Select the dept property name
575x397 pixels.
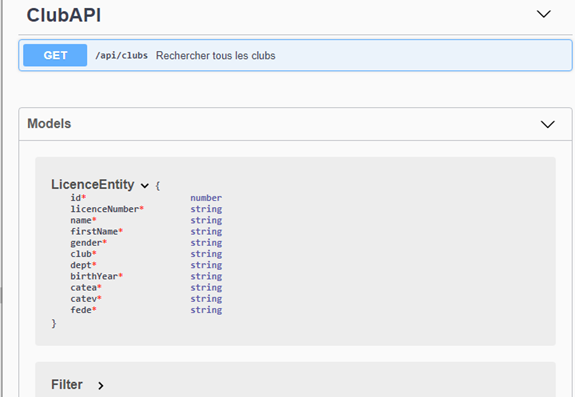click(x=81, y=265)
